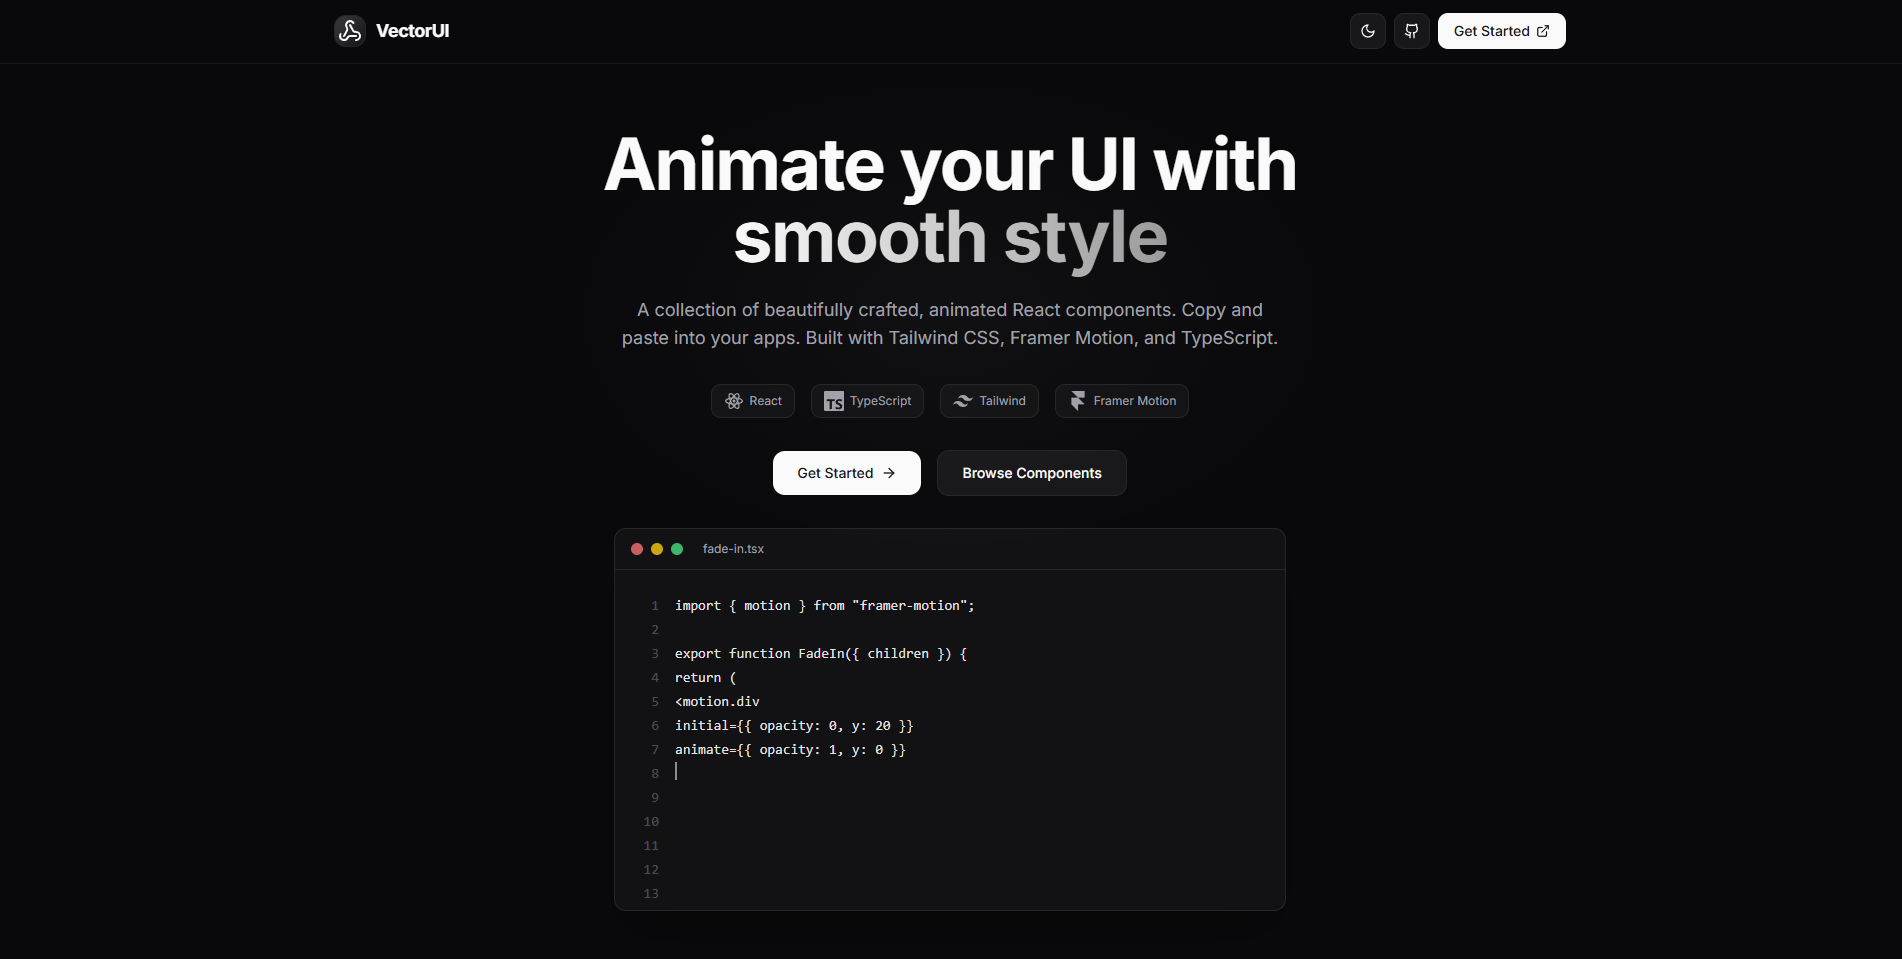Select the TypeScript badge

867,401
